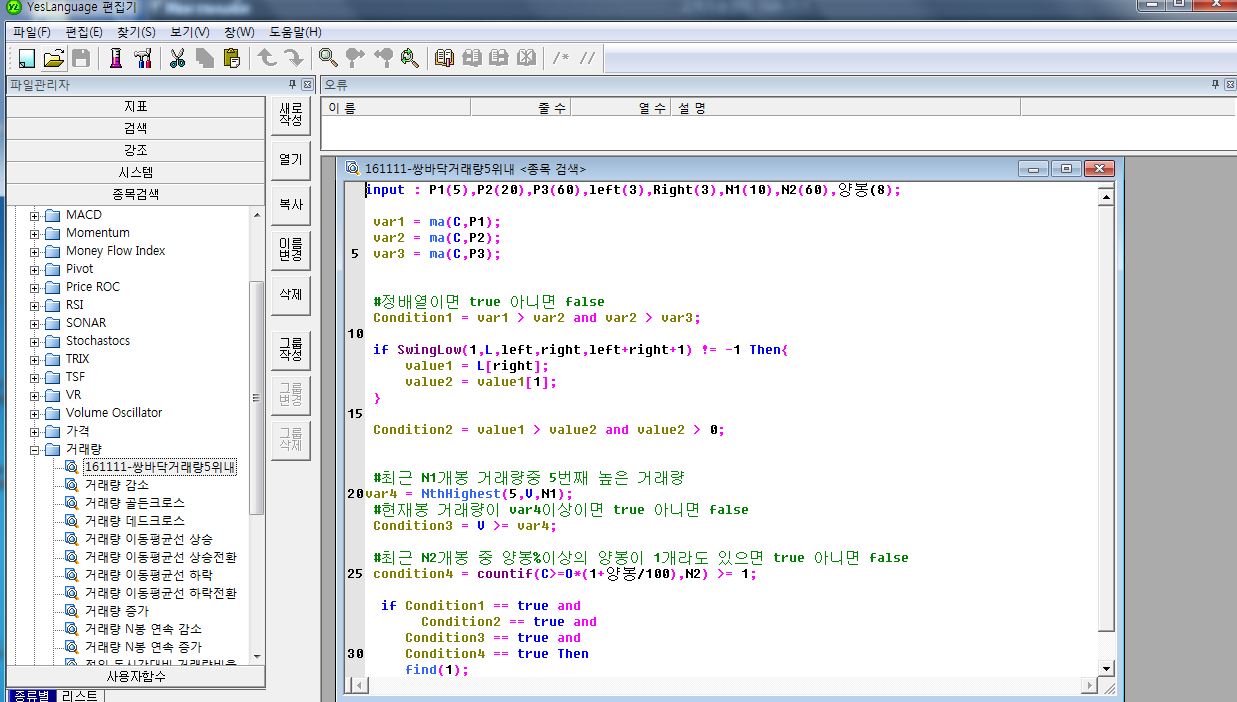Click the new file toolbar icon
Viewport: 1237px width, 702px height.
click(27, 58)
